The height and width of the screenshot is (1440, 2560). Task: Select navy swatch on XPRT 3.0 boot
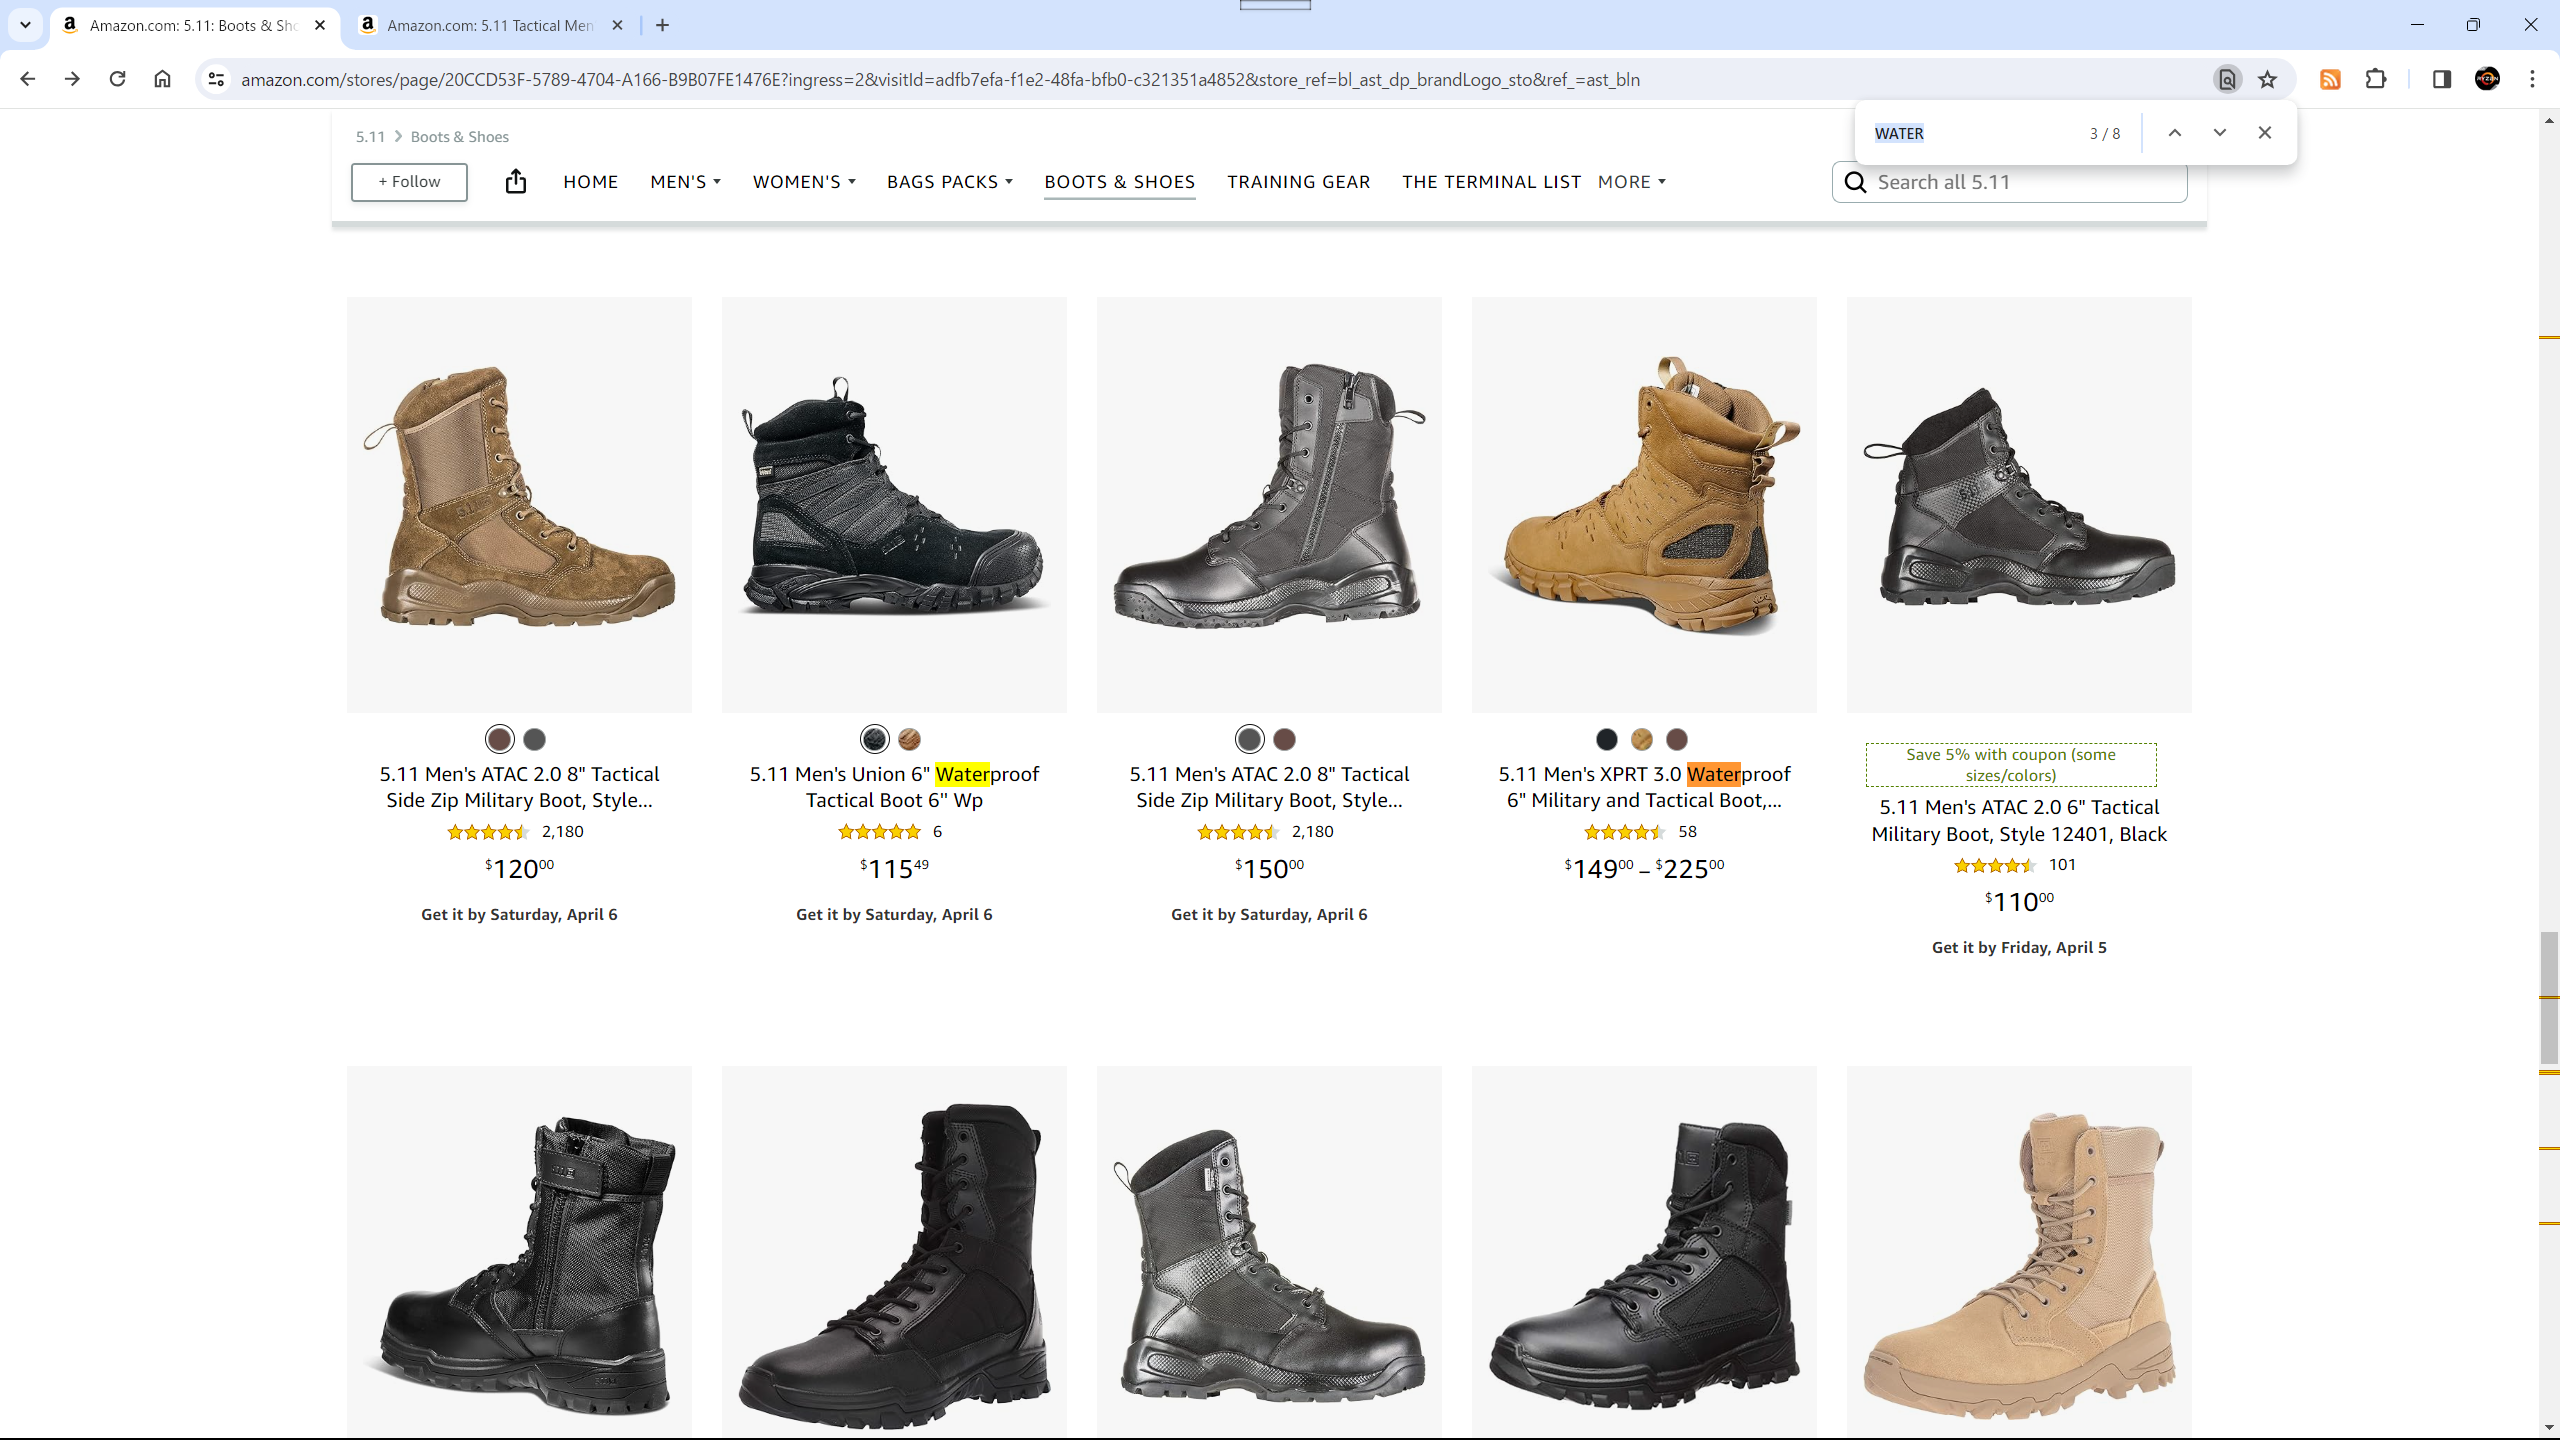(1607, 739)
